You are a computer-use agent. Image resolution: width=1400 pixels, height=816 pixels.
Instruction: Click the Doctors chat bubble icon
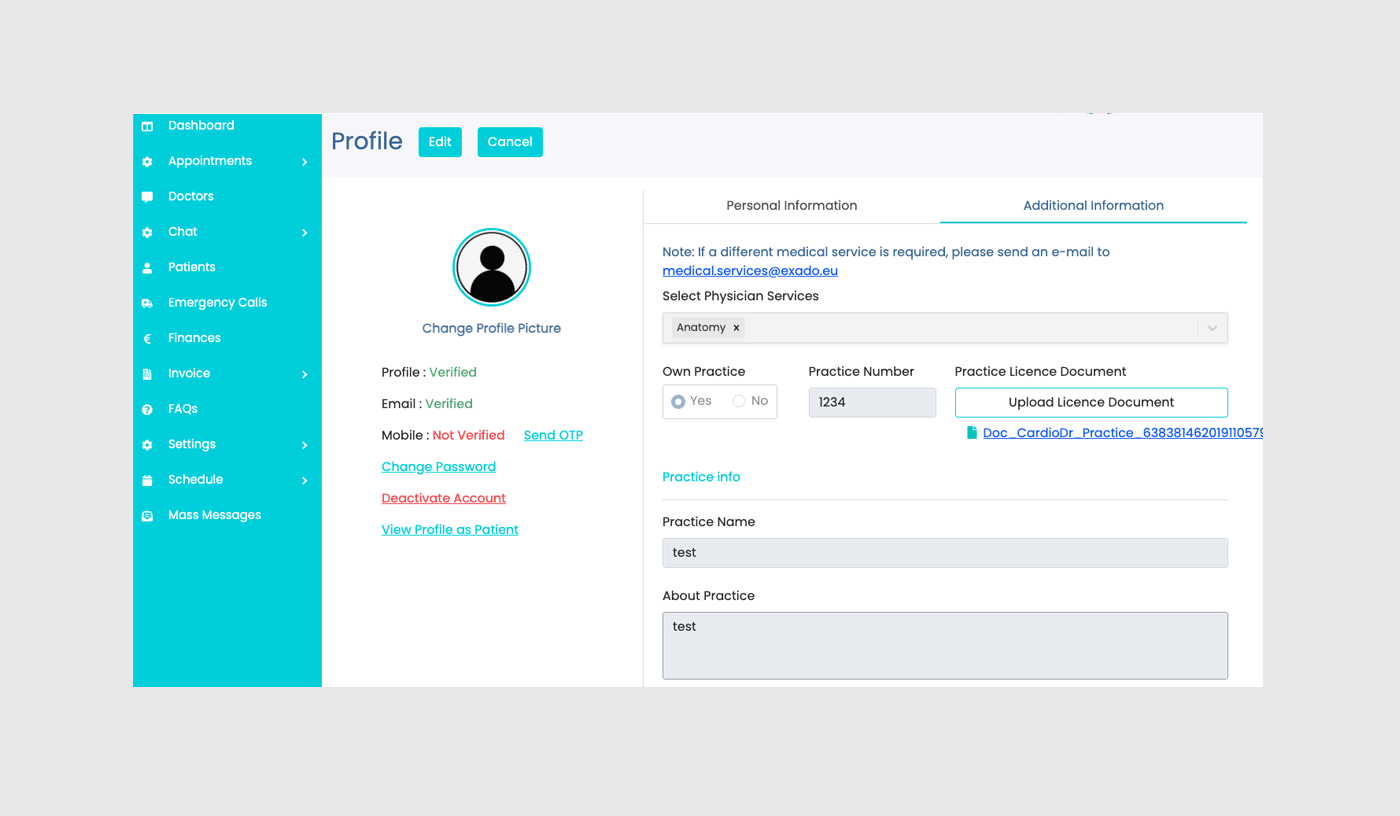pos(147,196)
